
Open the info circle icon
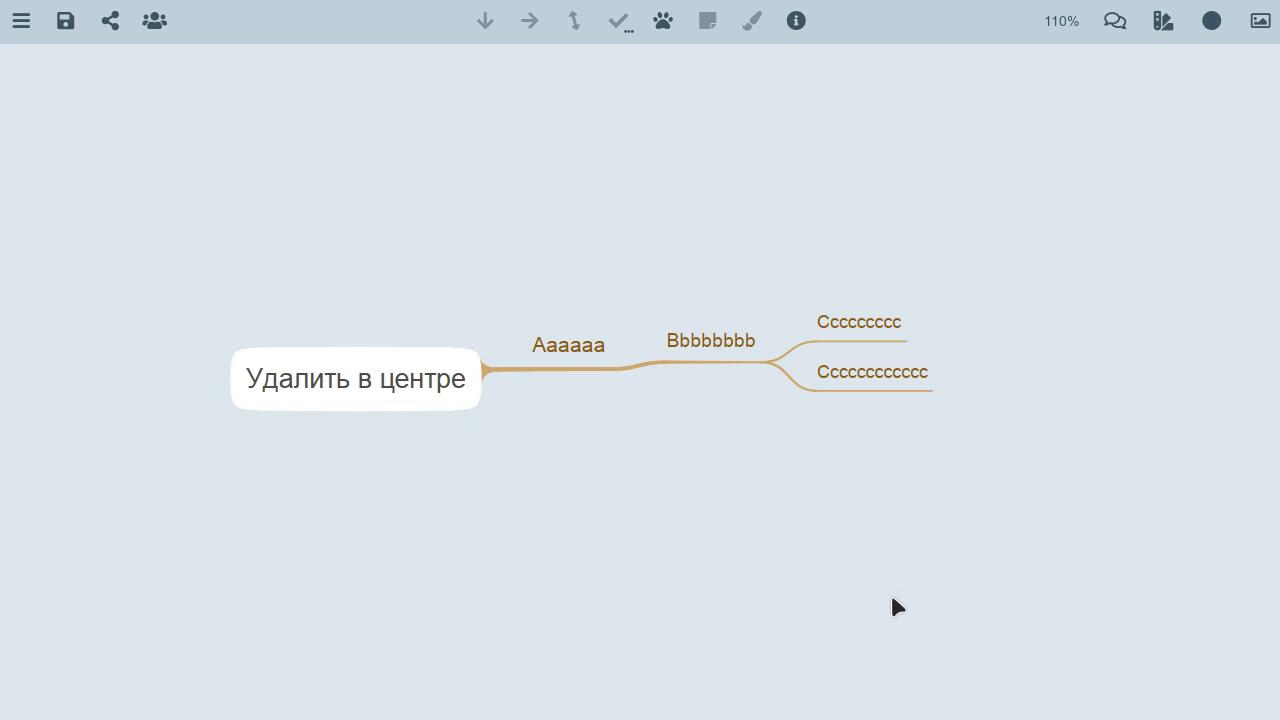click(x=796, y=21)
